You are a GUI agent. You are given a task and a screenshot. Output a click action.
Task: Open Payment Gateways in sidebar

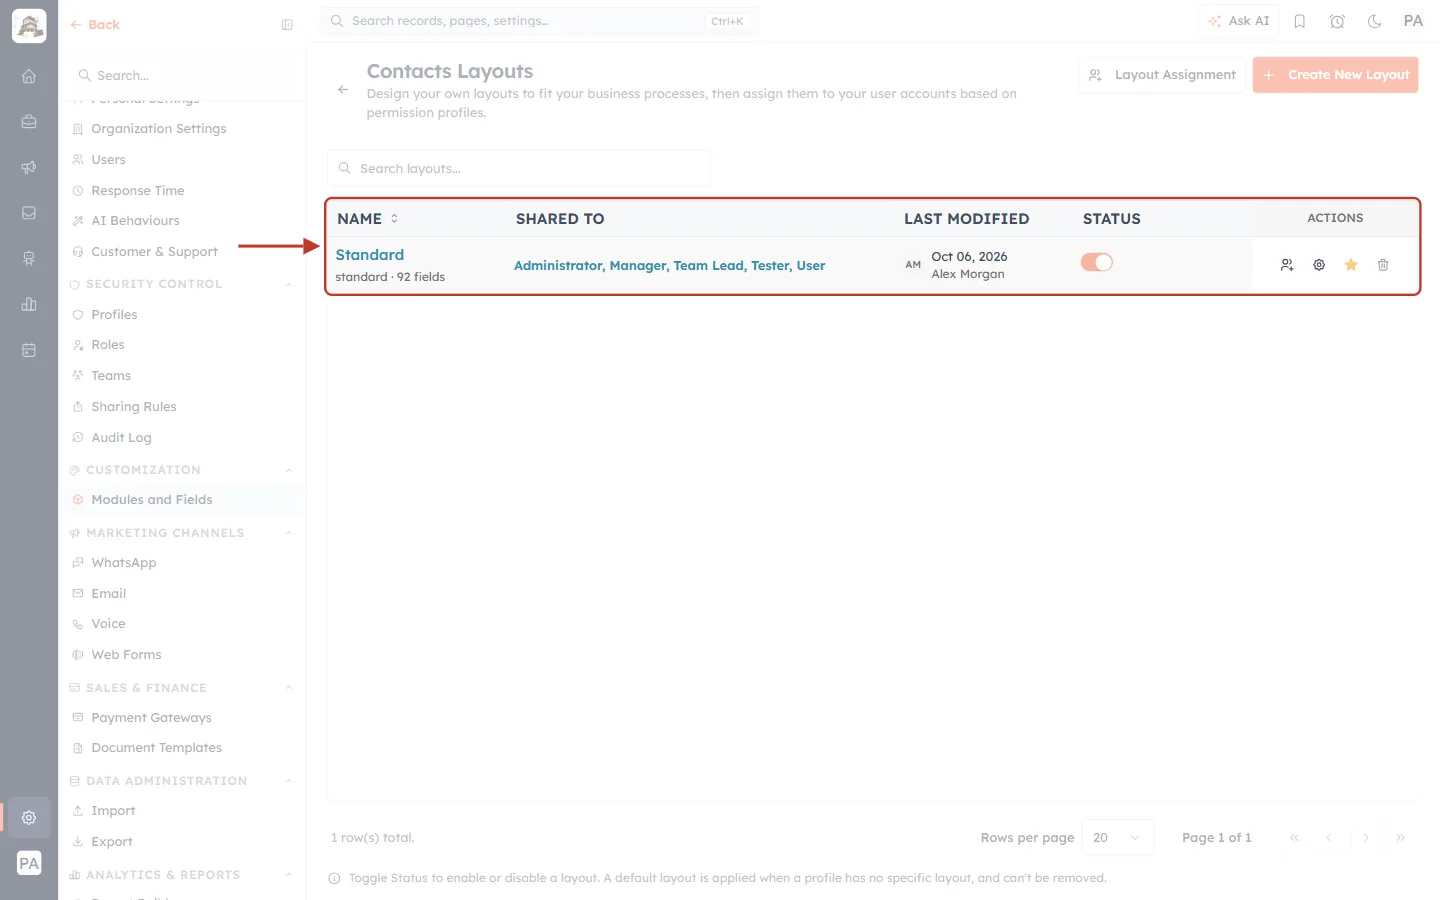click(151, 718)
